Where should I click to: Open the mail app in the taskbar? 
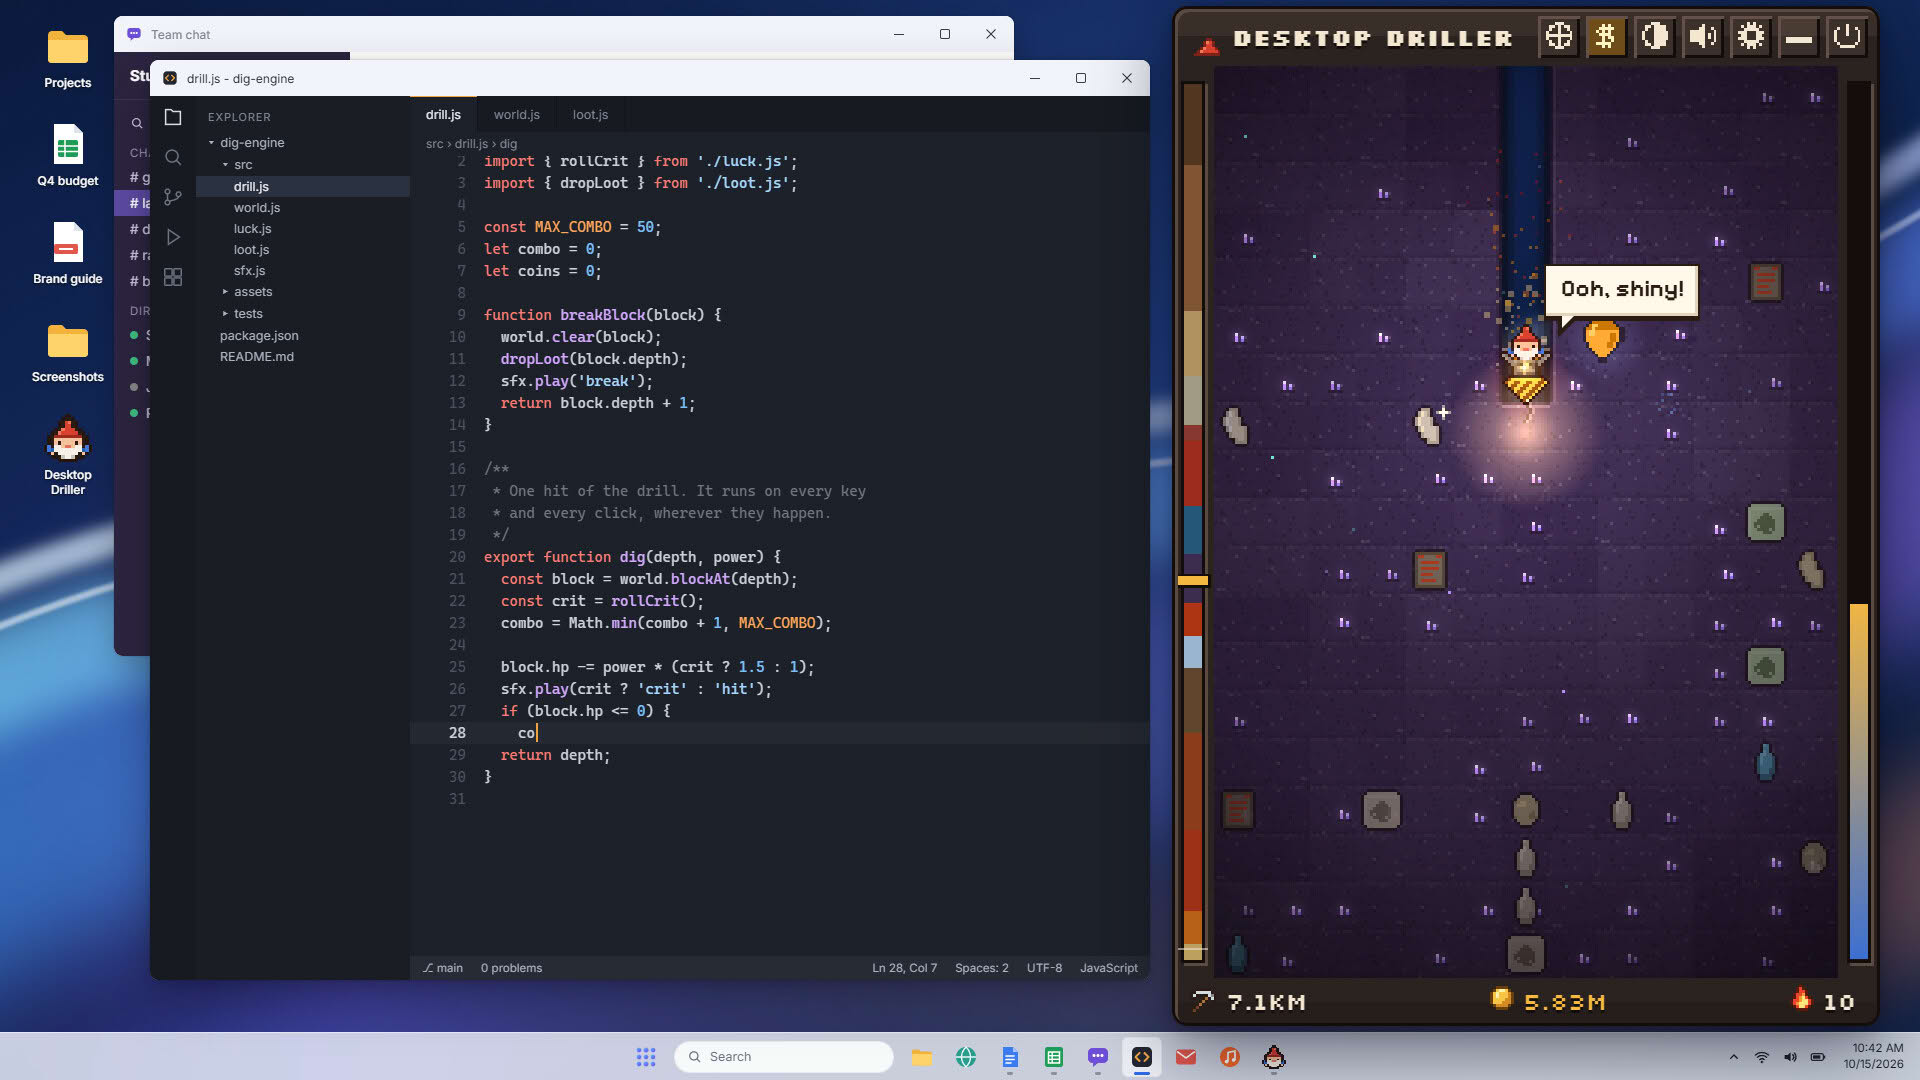(1186, 1057)
